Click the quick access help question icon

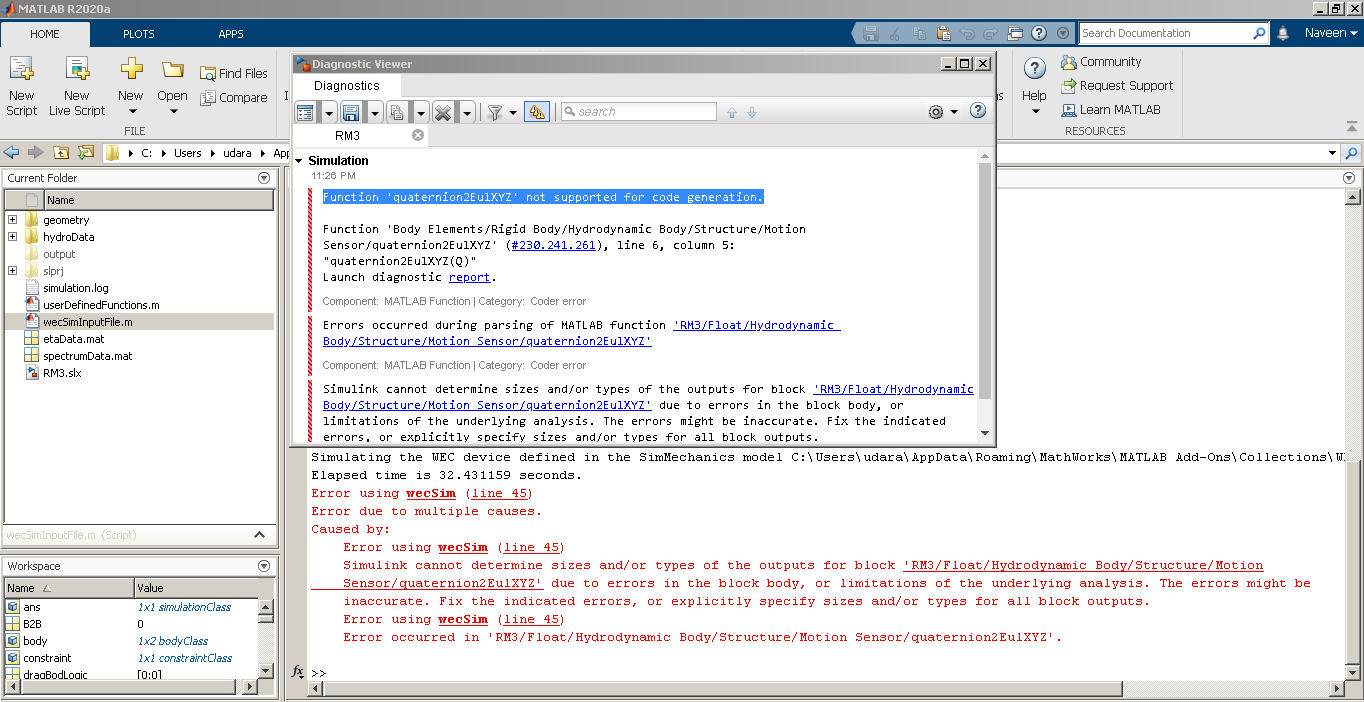coord(1039,33)
